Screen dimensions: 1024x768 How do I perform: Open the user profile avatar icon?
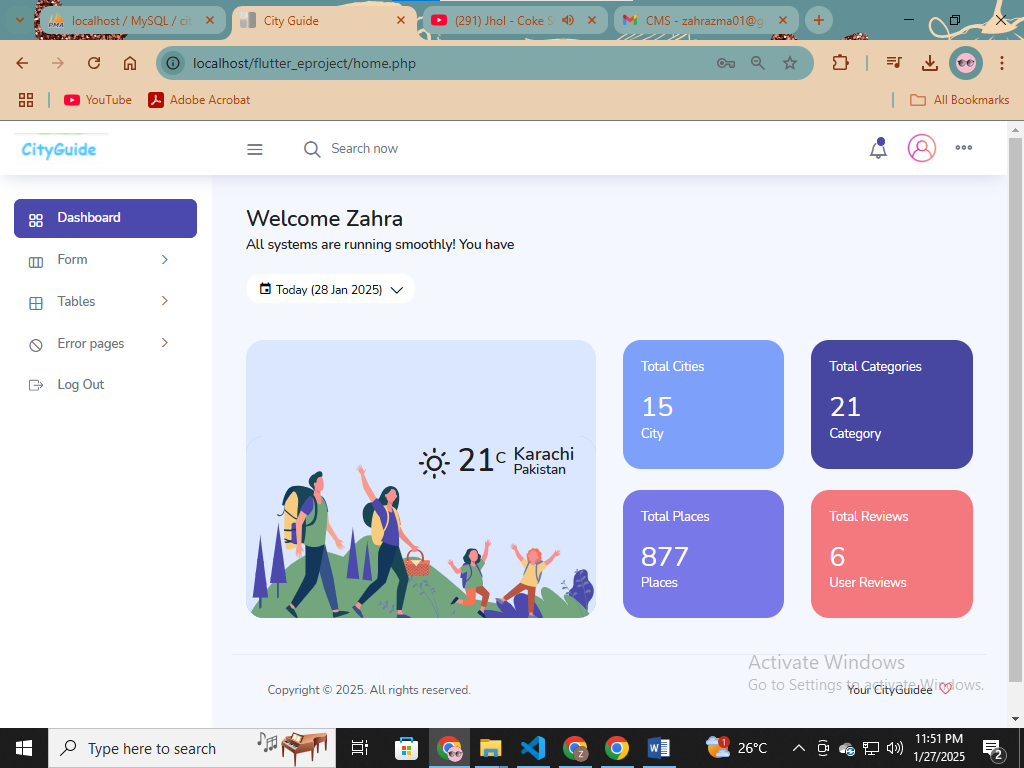point(921,148)
